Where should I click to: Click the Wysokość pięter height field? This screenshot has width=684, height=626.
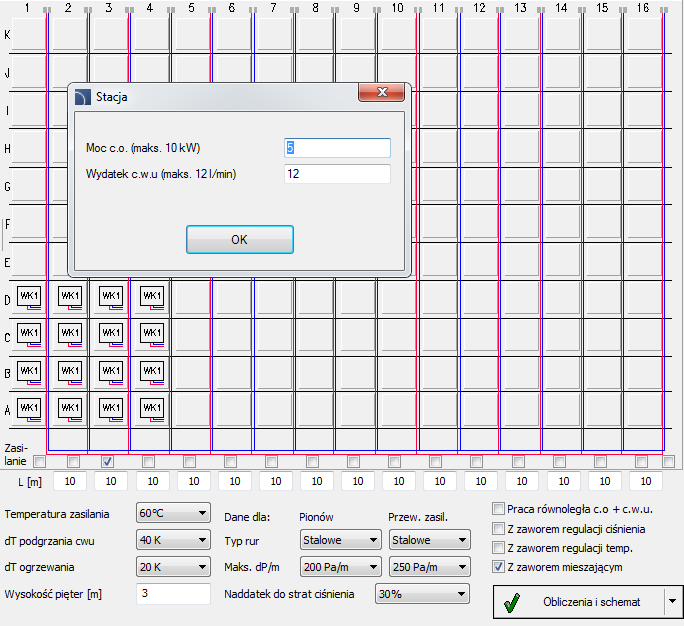click(173, 594)
